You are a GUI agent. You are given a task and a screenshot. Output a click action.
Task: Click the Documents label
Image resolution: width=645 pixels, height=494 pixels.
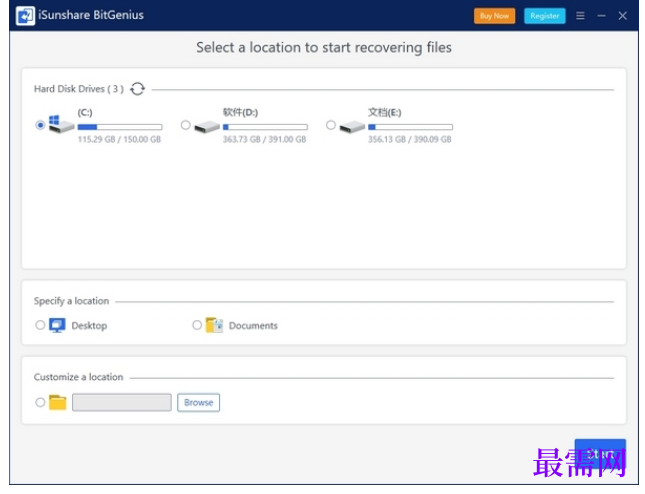253,326
